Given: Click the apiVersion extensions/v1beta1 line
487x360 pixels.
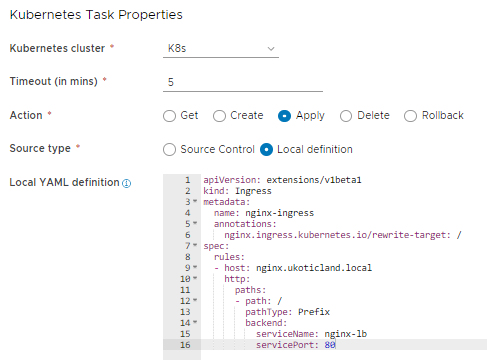Looking at the screenshot, I should (x=282, y=180).
